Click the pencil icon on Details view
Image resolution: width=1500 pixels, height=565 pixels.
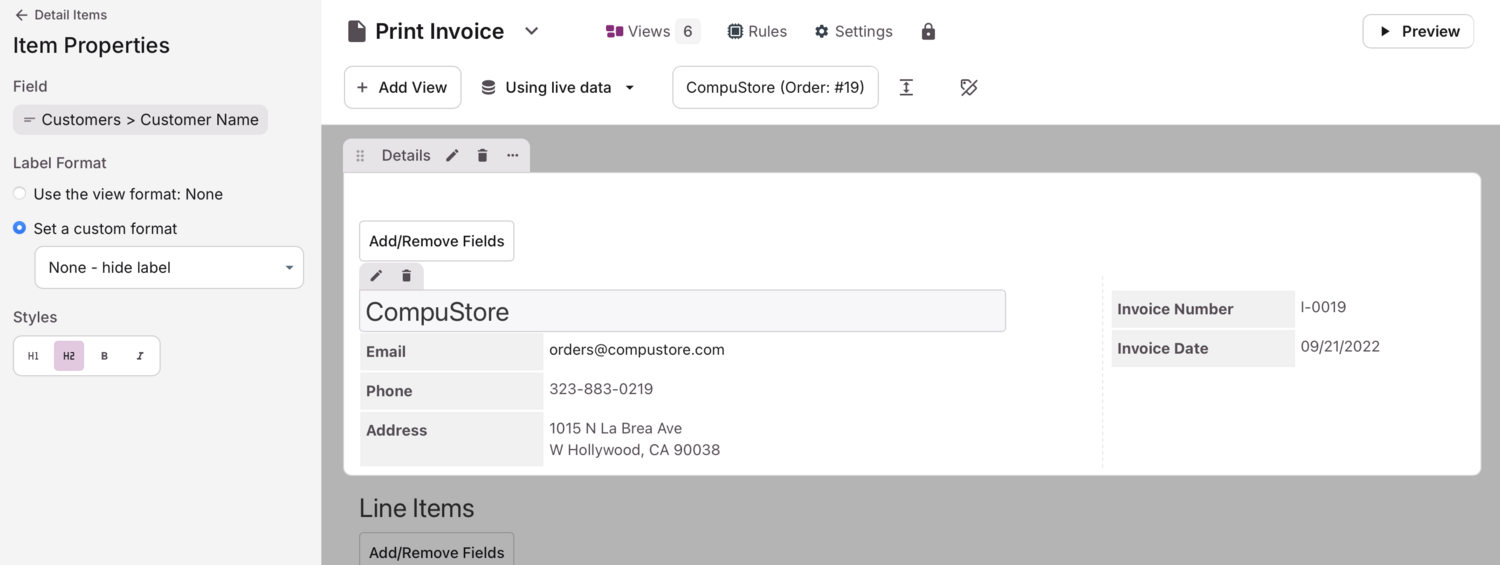coord(452,155)
